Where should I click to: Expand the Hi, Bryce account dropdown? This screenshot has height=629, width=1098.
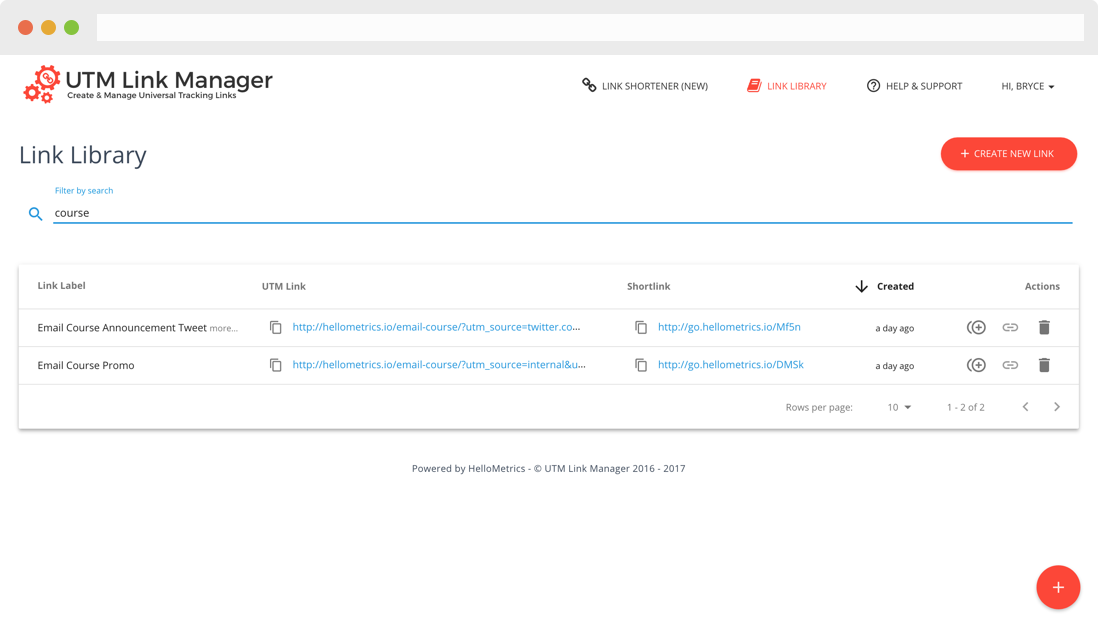1027,86
